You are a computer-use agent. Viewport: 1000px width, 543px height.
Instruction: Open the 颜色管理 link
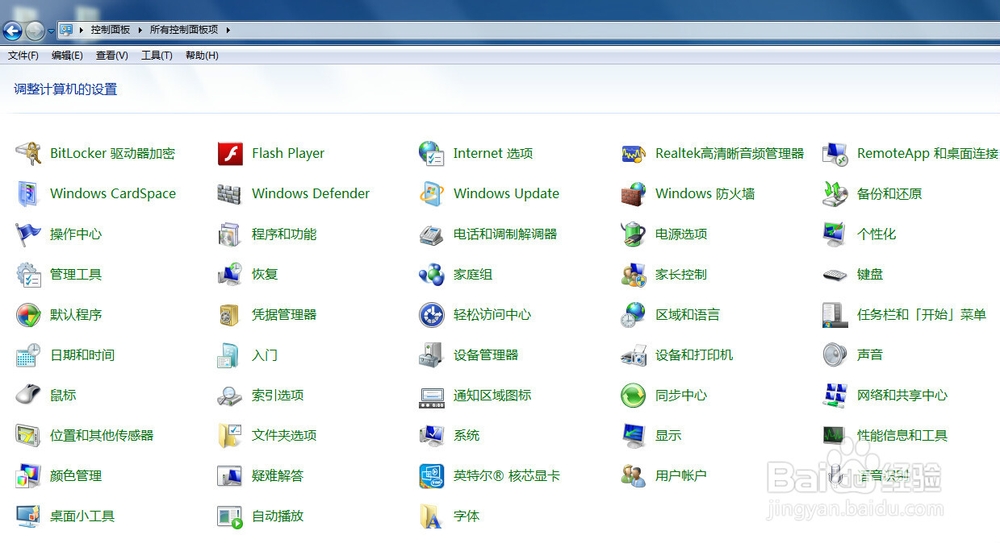76,475
